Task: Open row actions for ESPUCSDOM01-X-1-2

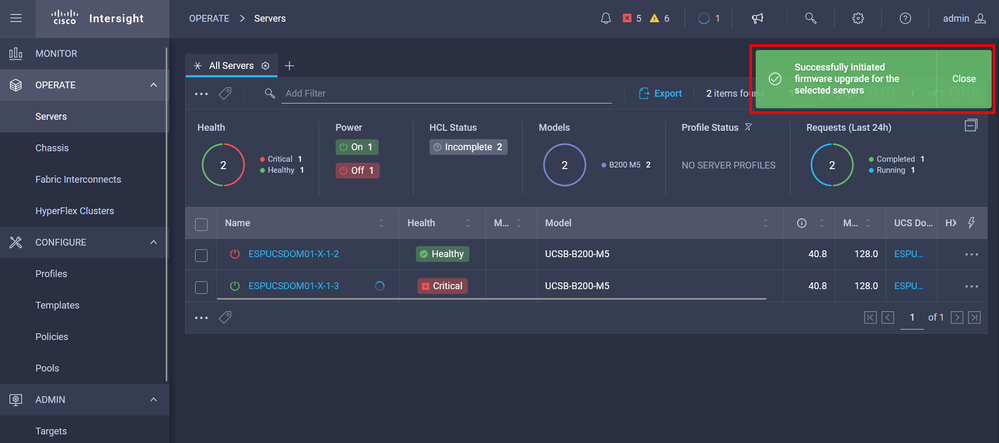Action: [971, 254]
